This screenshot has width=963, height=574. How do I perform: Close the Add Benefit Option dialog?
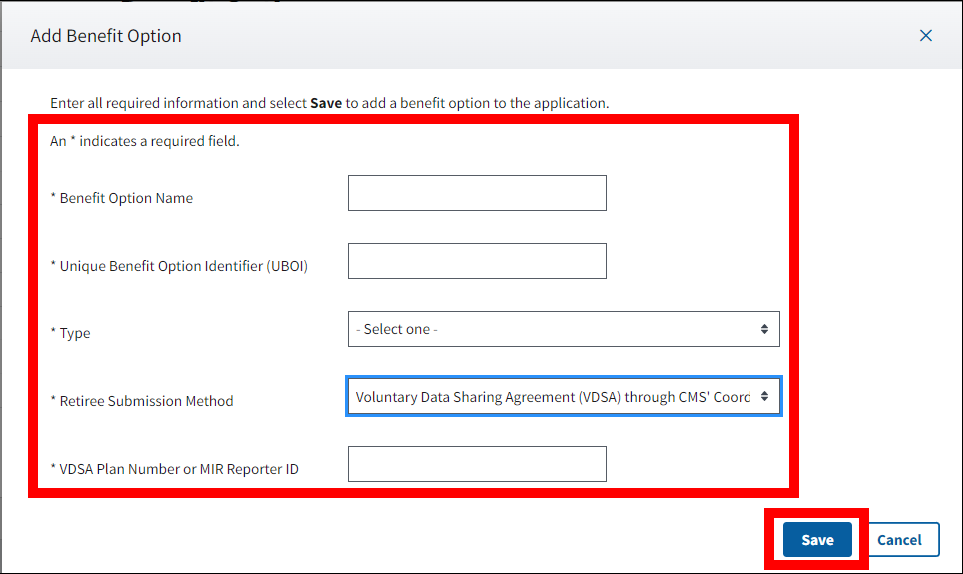pos(925,36)
